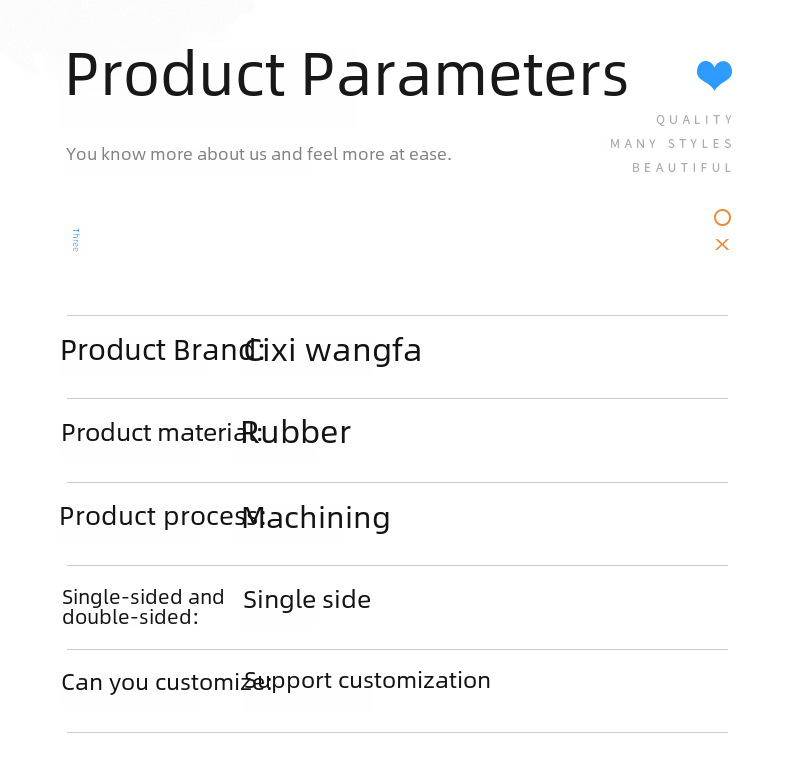Click the "Single-sided and double-sided" label
The height and width of the screenshot is (765, 790).
pos(143,607)
